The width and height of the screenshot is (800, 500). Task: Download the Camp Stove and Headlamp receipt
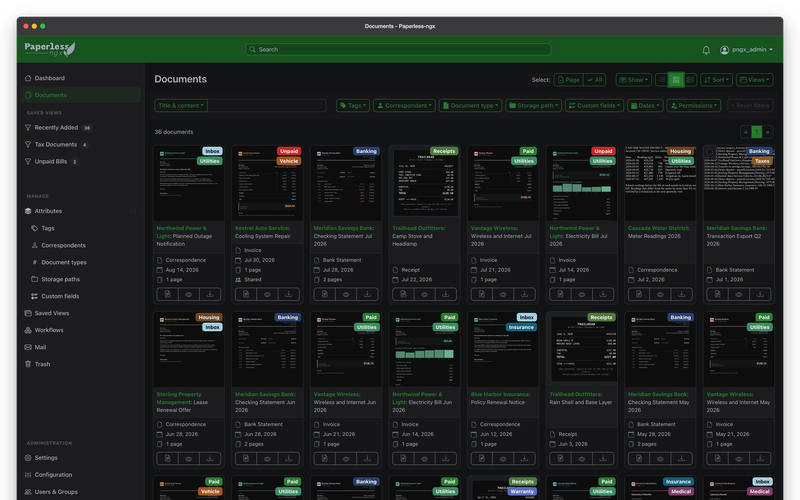(445, 294)
